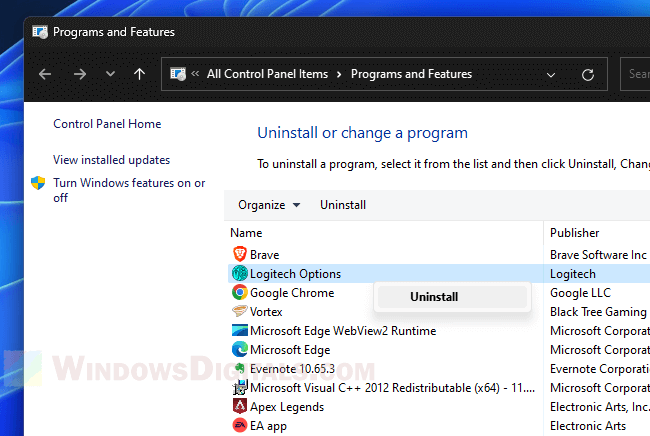Screen dimensions: 650x436
Task: Select All Control Panel Items breadcrumb
Action: coord(267,74)
